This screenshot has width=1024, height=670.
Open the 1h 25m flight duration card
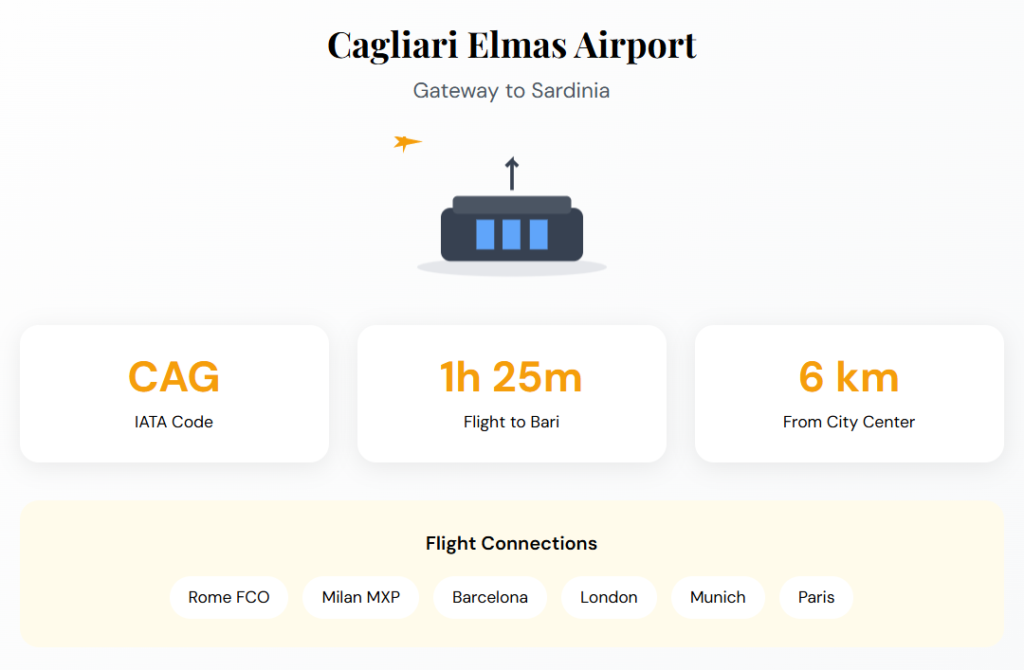click(511, 393)
